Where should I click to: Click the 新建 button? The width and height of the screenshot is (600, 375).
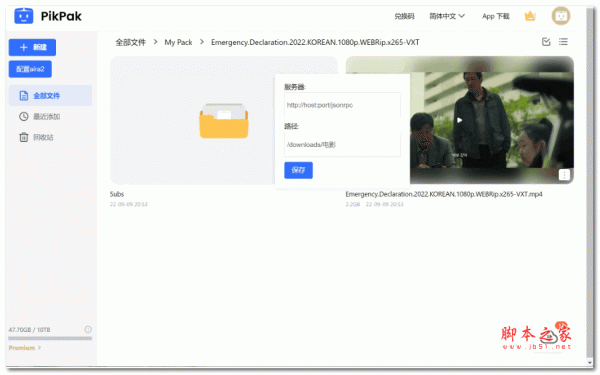click(x=33, y=47)
